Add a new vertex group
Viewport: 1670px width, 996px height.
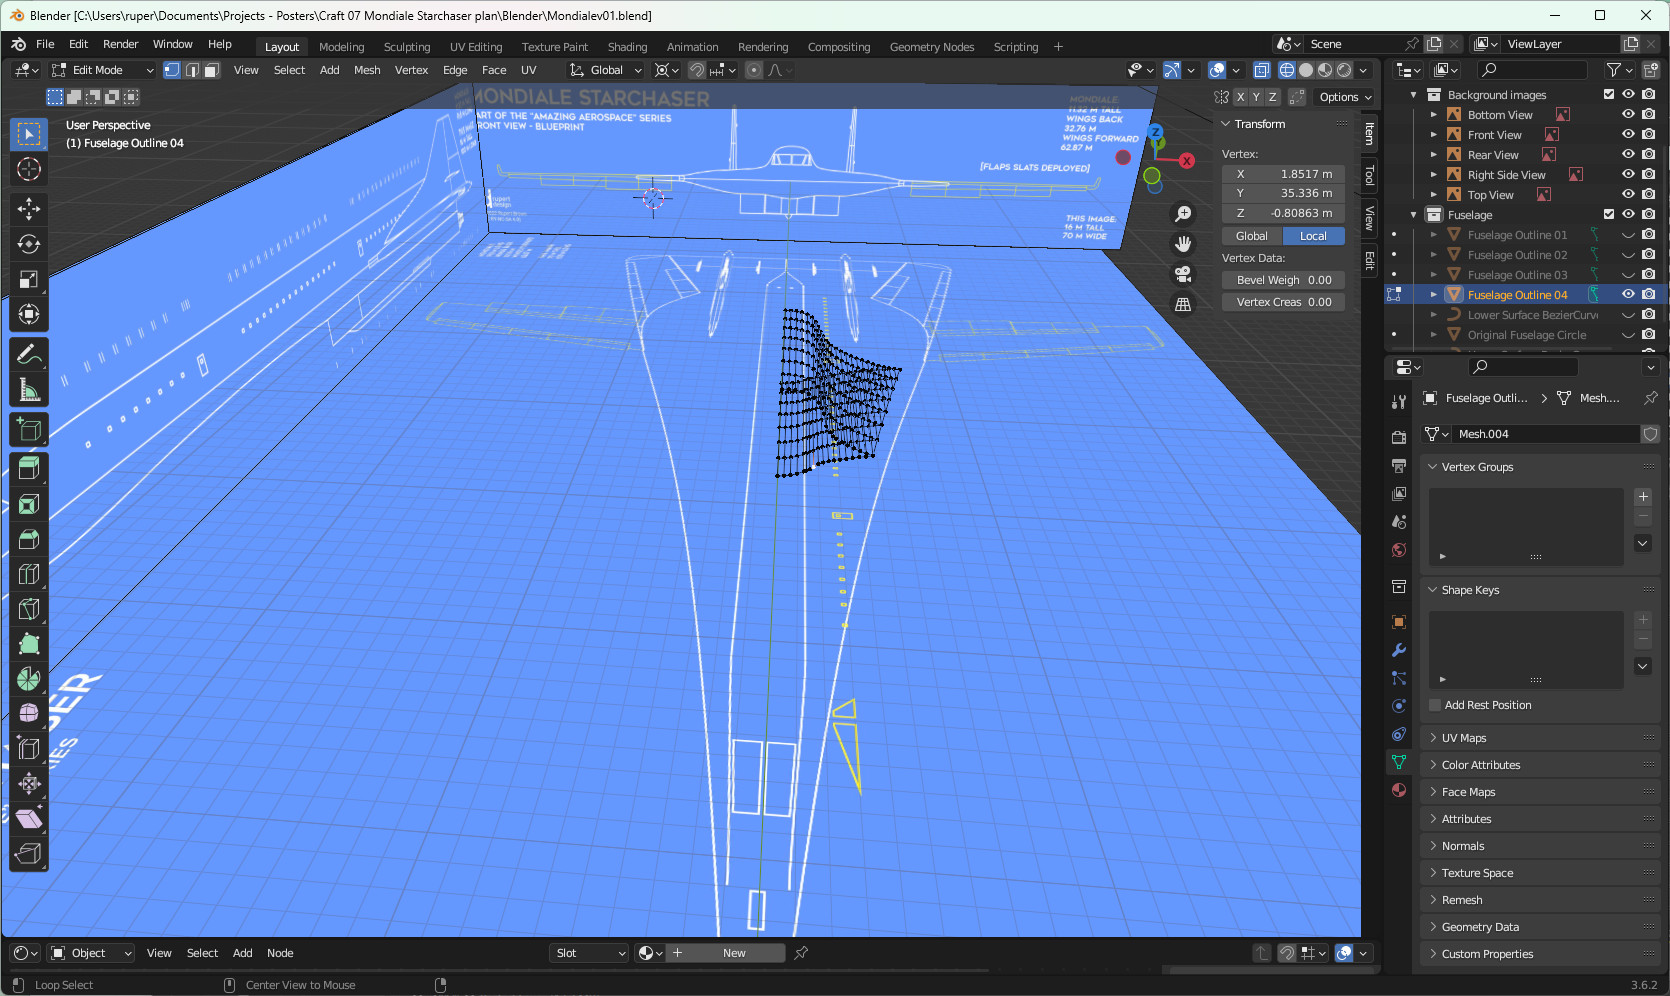(x=1643, y=497)
